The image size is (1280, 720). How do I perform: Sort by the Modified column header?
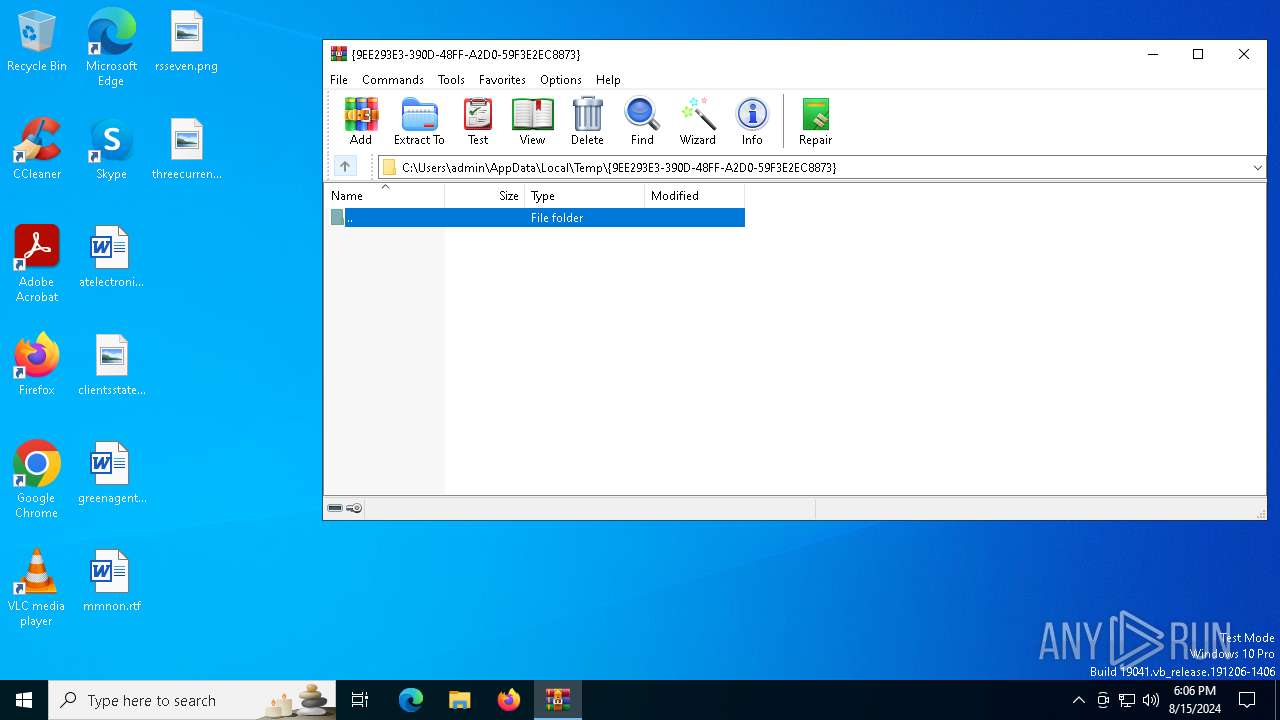point(695,196)
